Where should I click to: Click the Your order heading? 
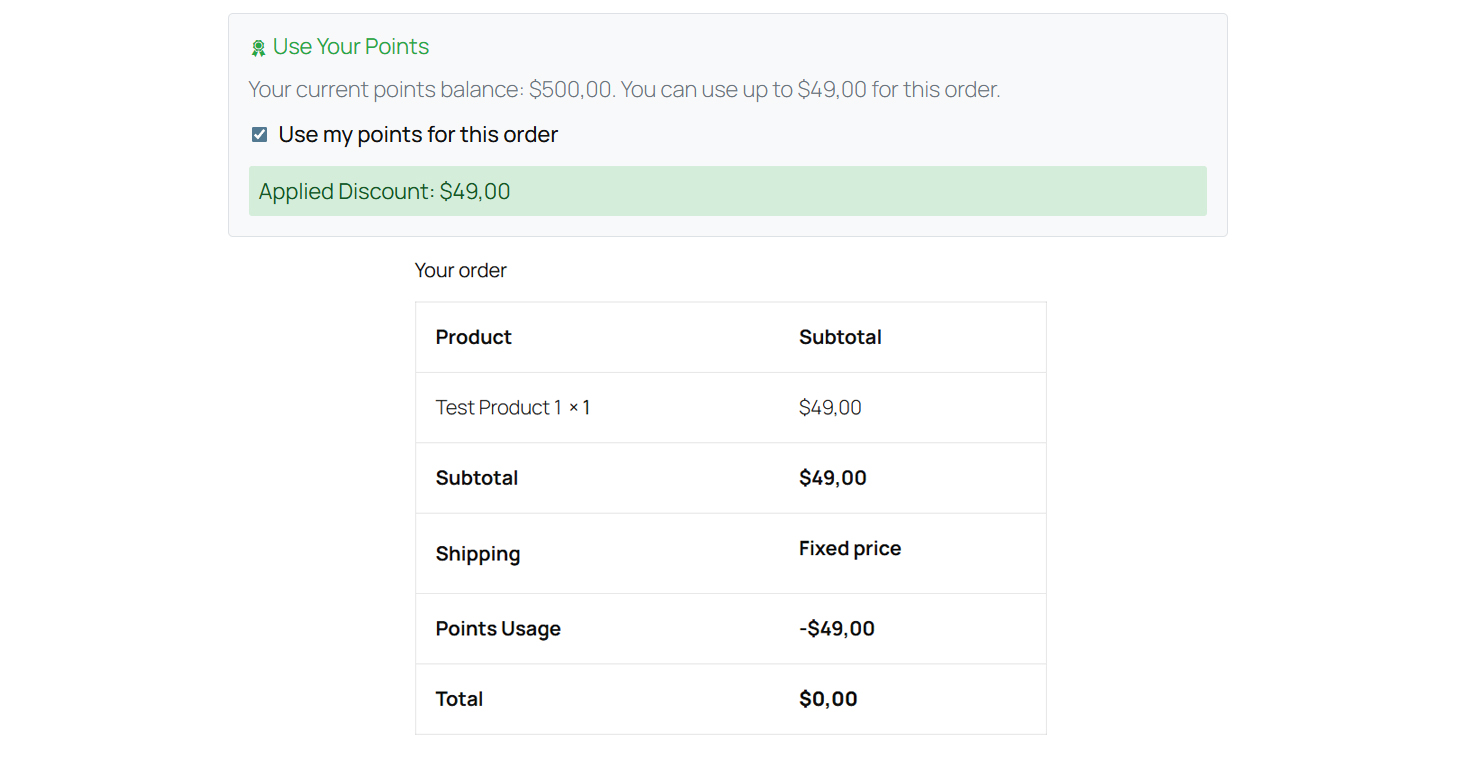coord(460,270)
